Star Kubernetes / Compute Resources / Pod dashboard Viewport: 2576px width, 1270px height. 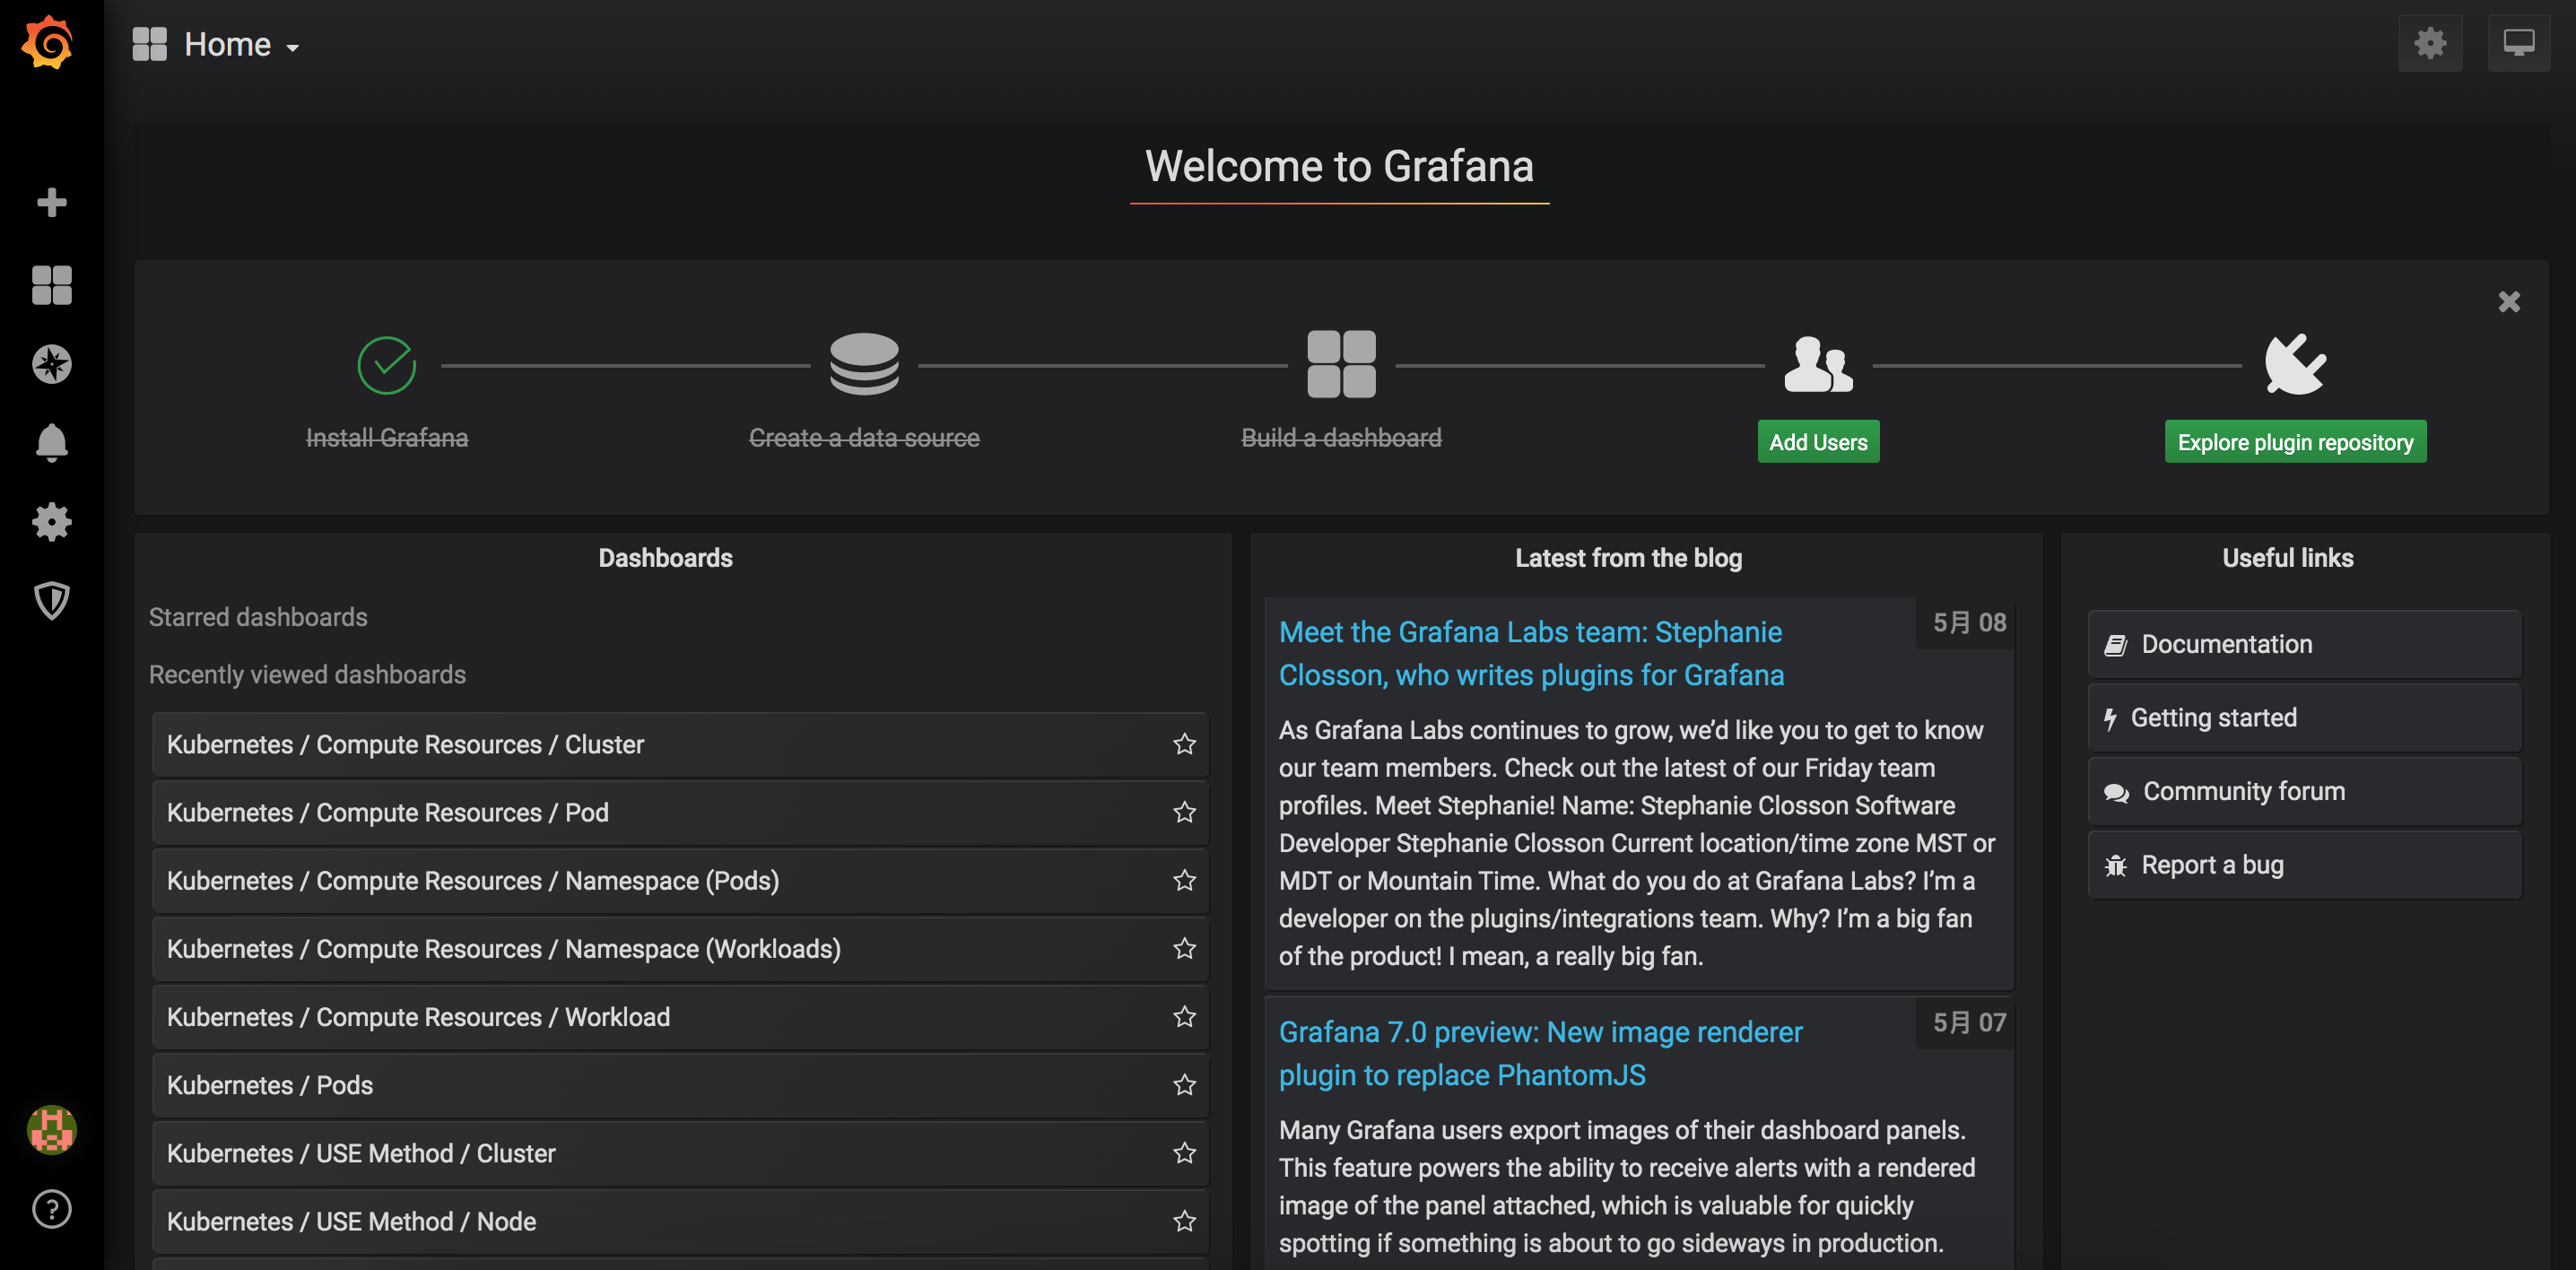[1184, 812]
